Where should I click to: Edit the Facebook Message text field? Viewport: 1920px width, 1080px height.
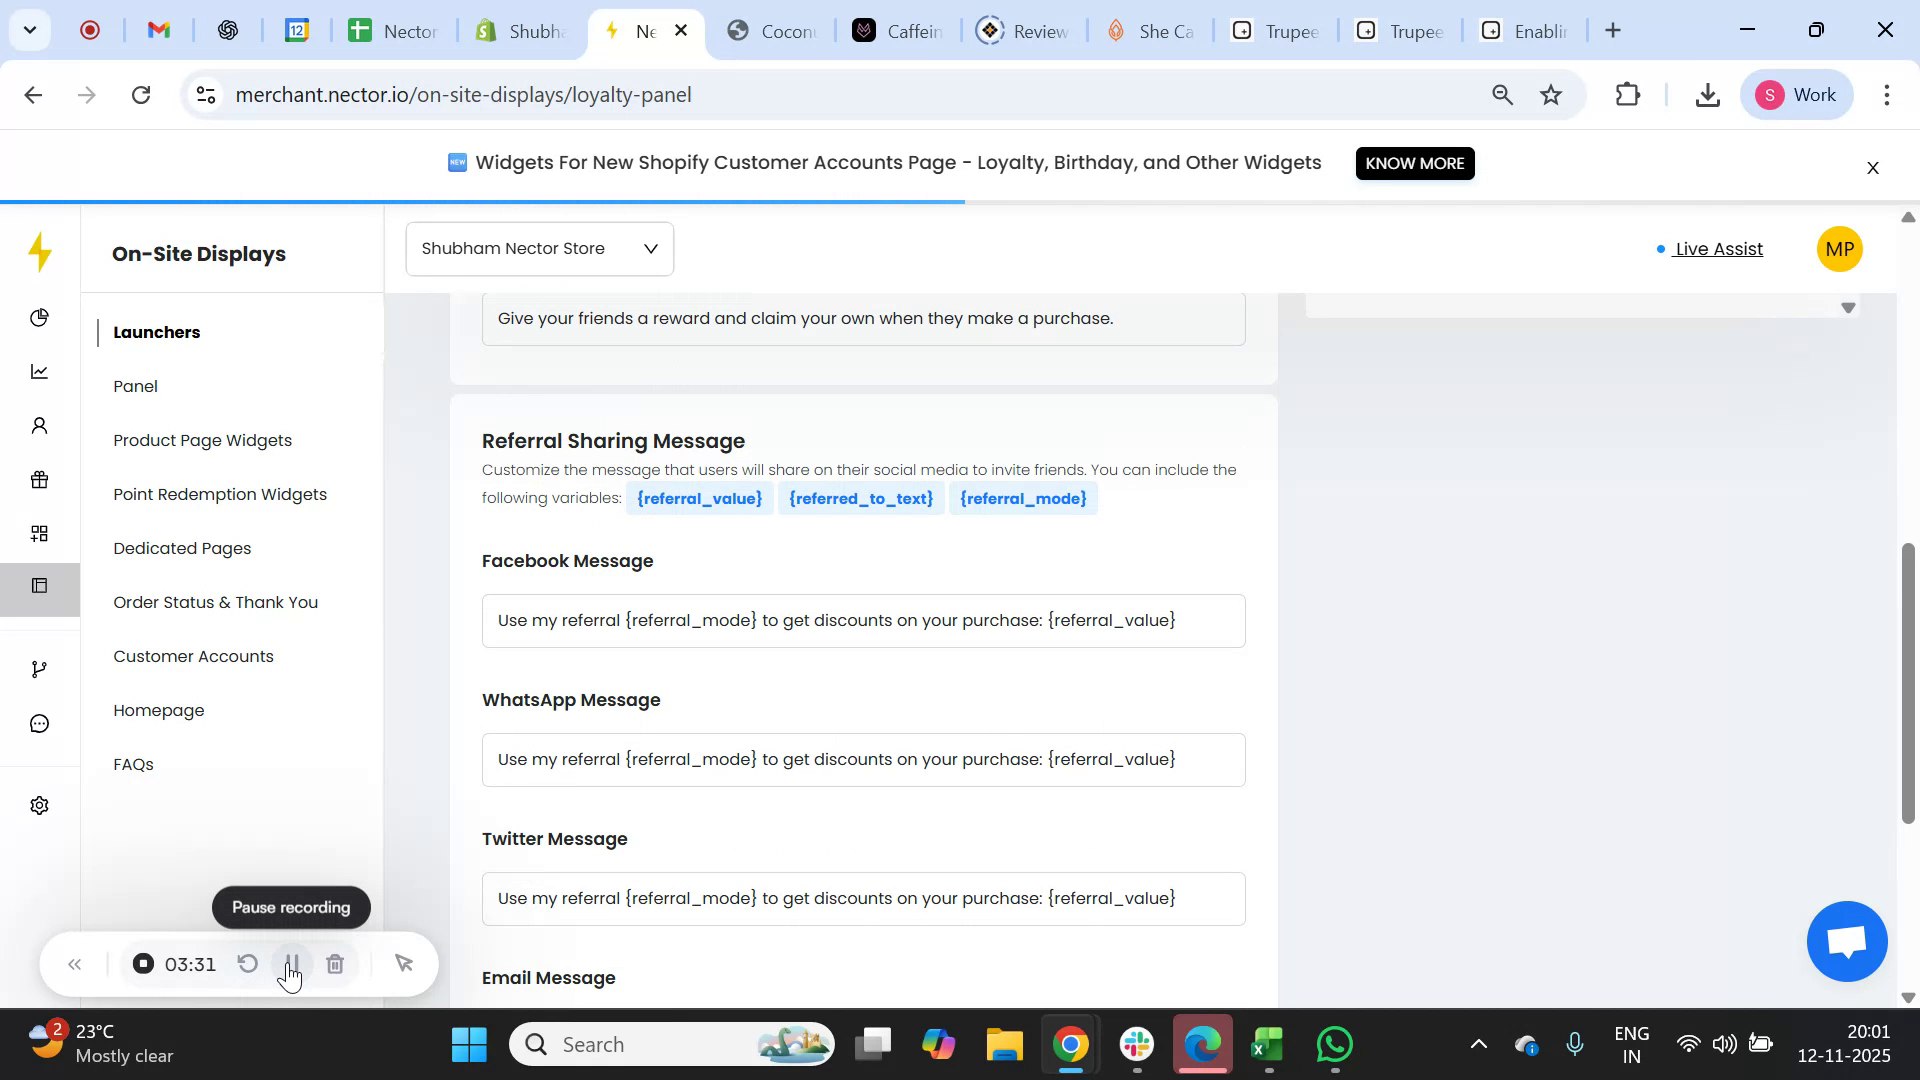coord(862,620)
